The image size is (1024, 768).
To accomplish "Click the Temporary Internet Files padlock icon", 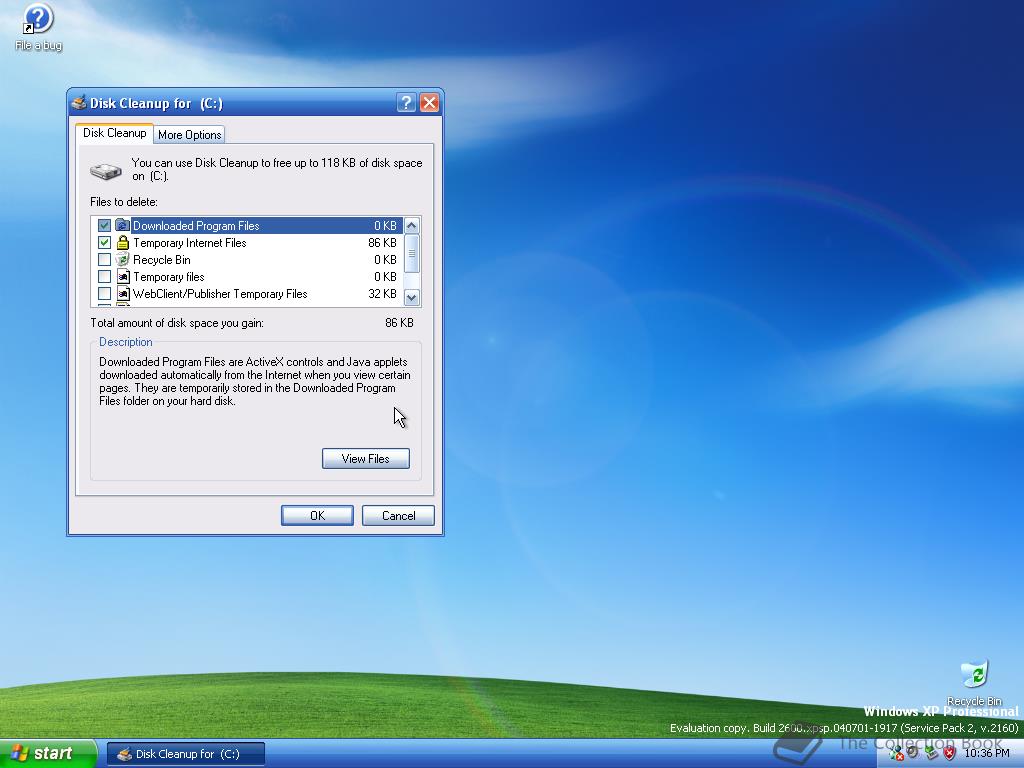I will pyautogui.click(x=122, y=242).
